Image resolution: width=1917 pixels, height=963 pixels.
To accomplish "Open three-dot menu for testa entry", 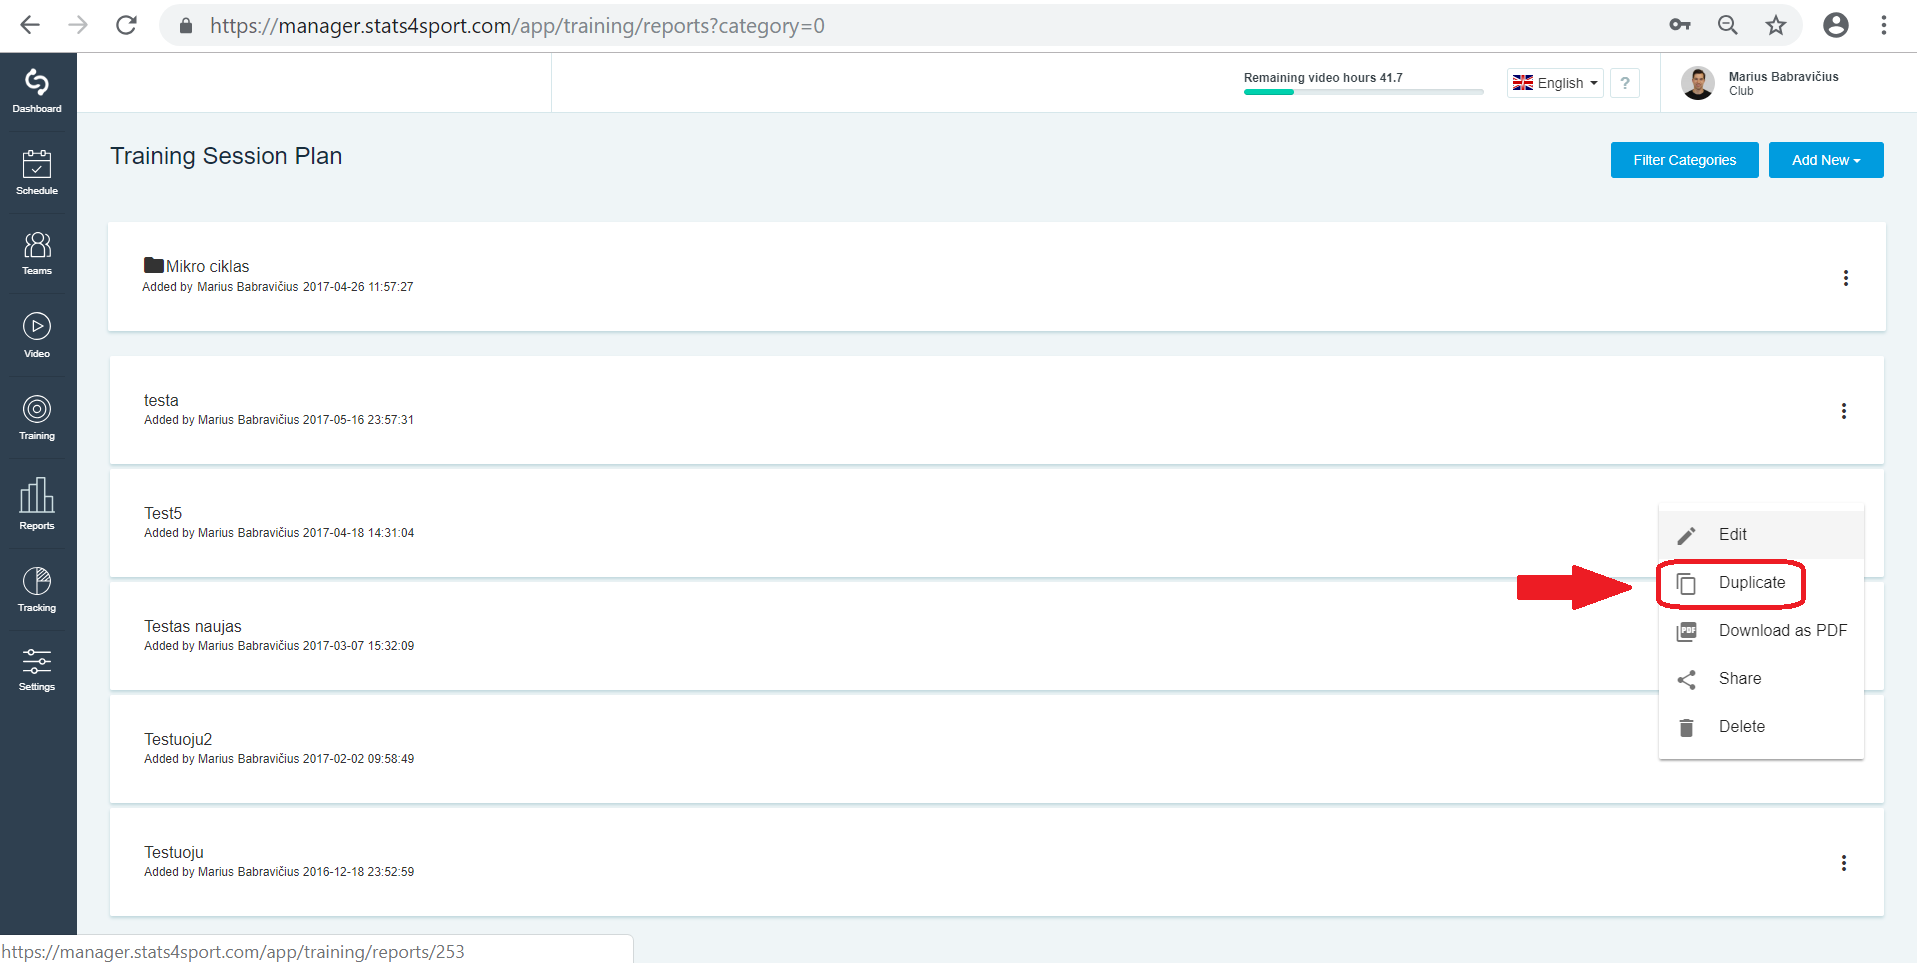I will (1844, 411).
